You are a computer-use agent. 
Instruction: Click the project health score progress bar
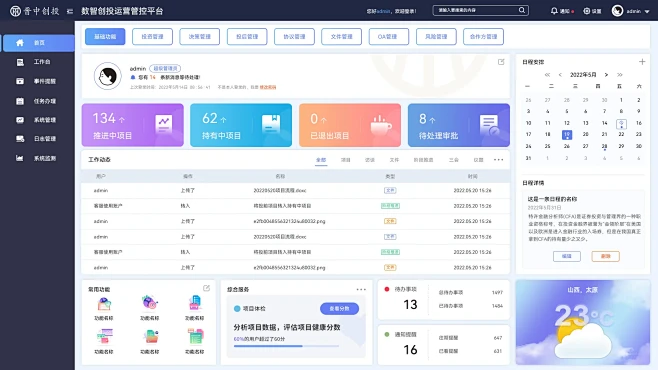pos(286,346)
